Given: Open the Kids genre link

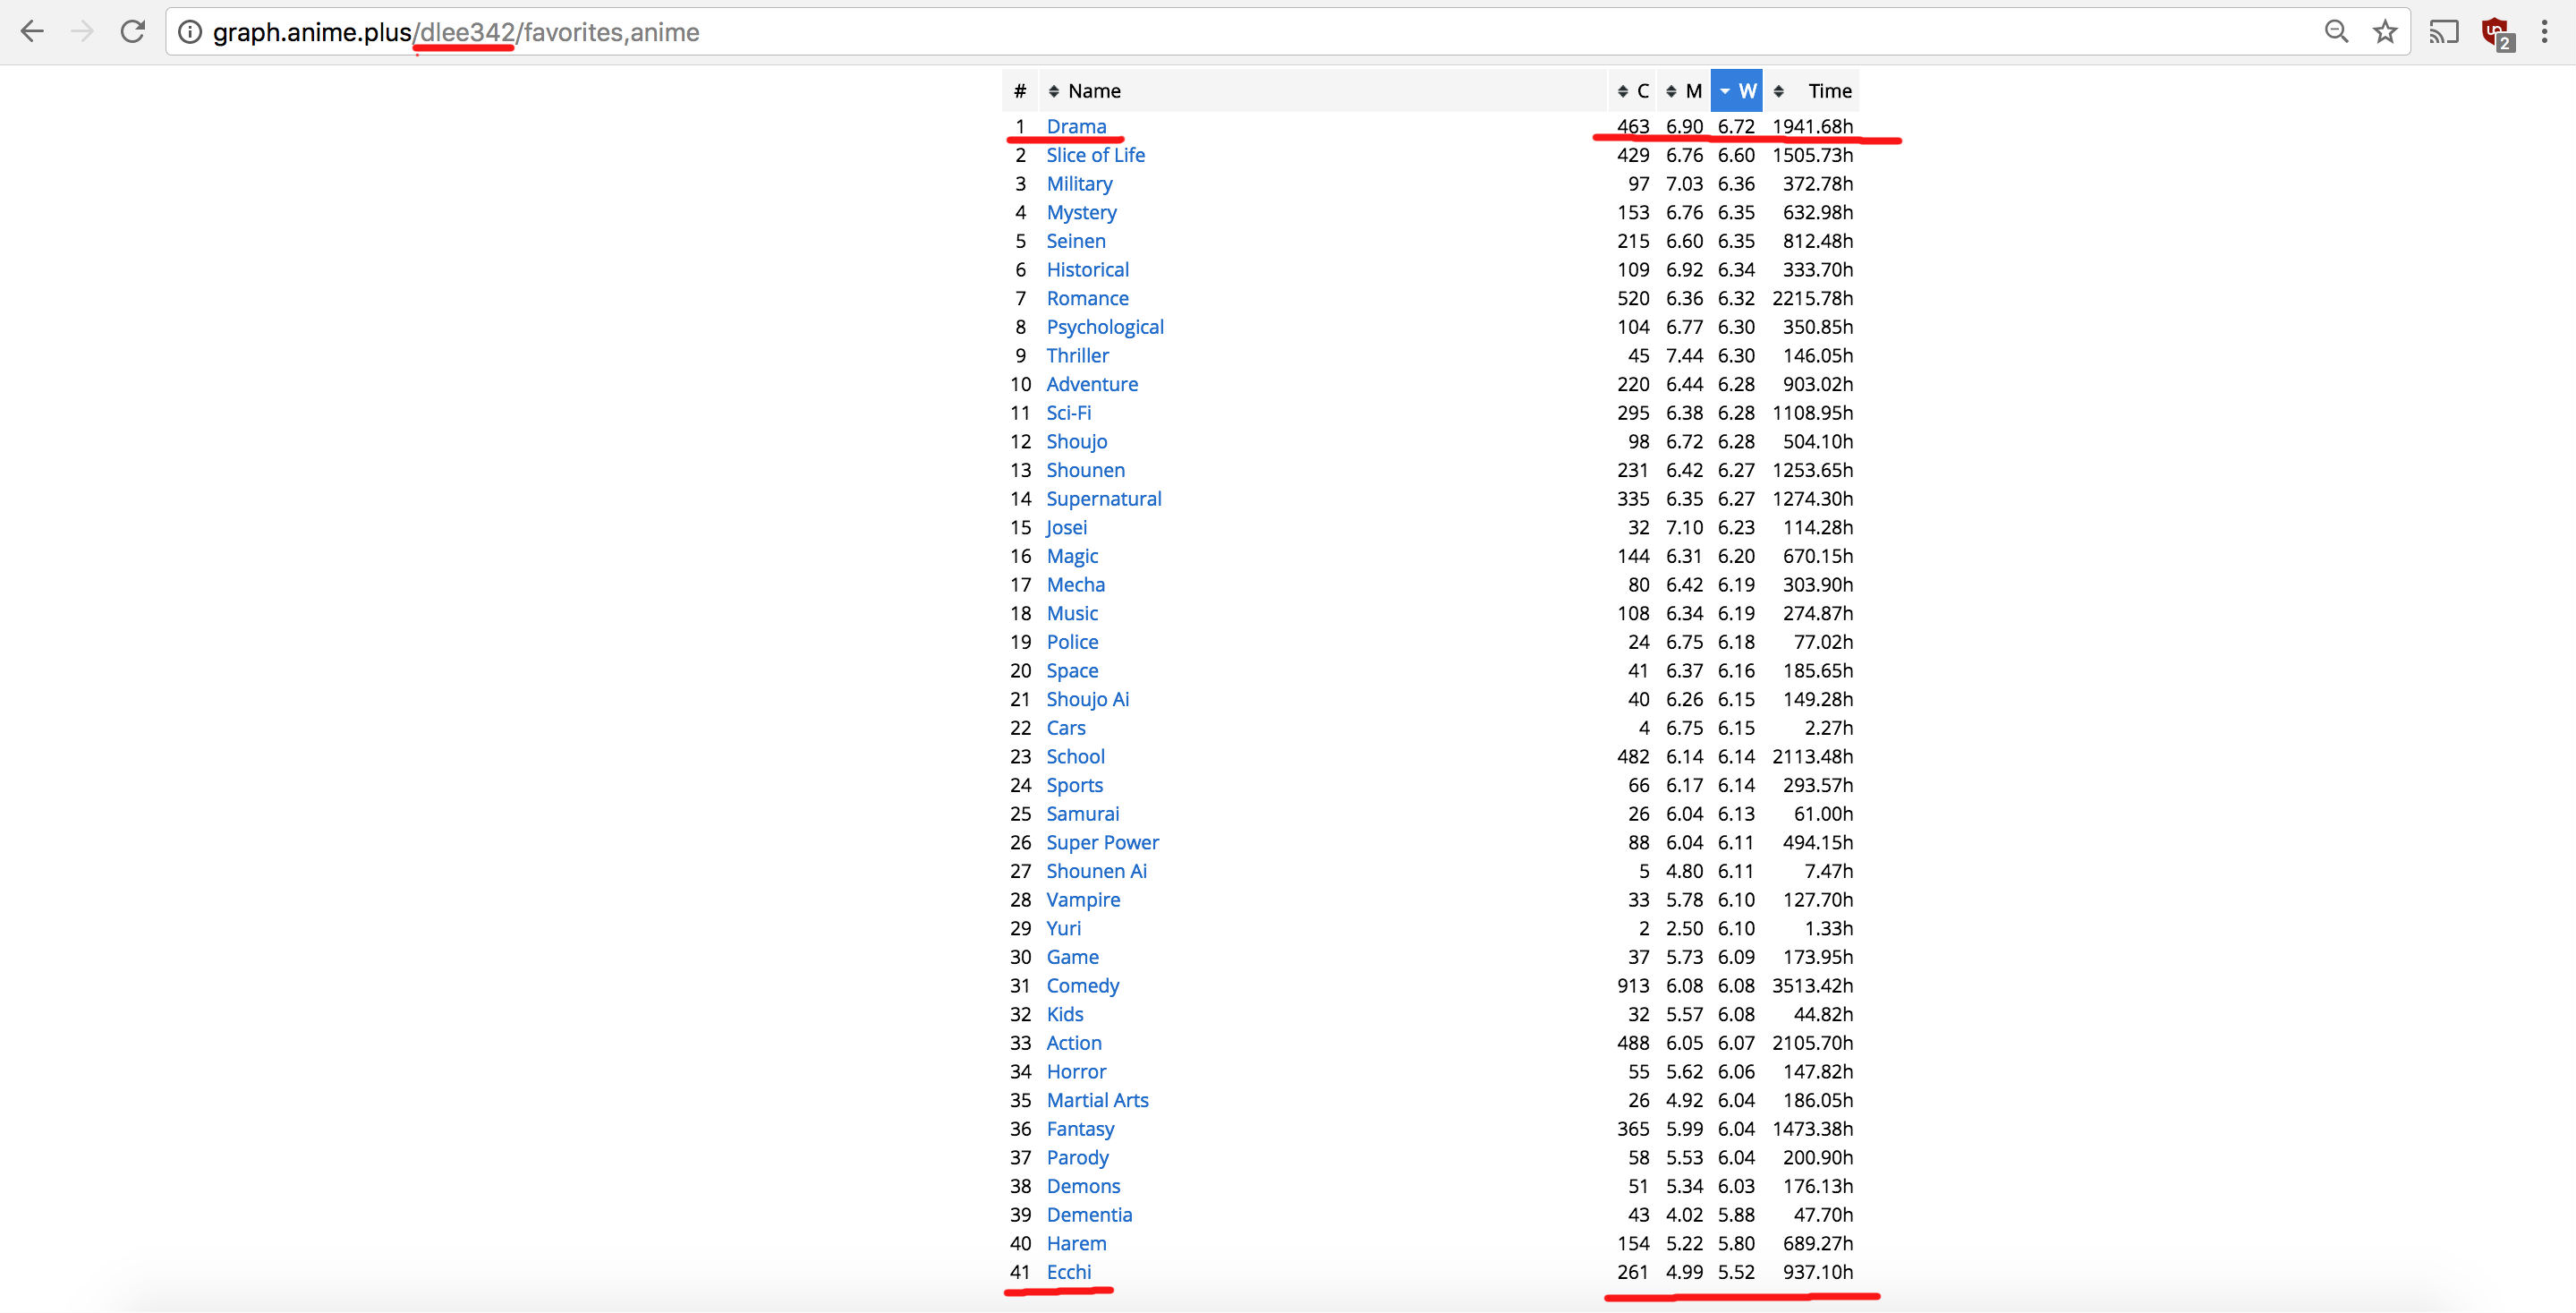Looking at the screenshot, I should [x=1064, y=1015].
